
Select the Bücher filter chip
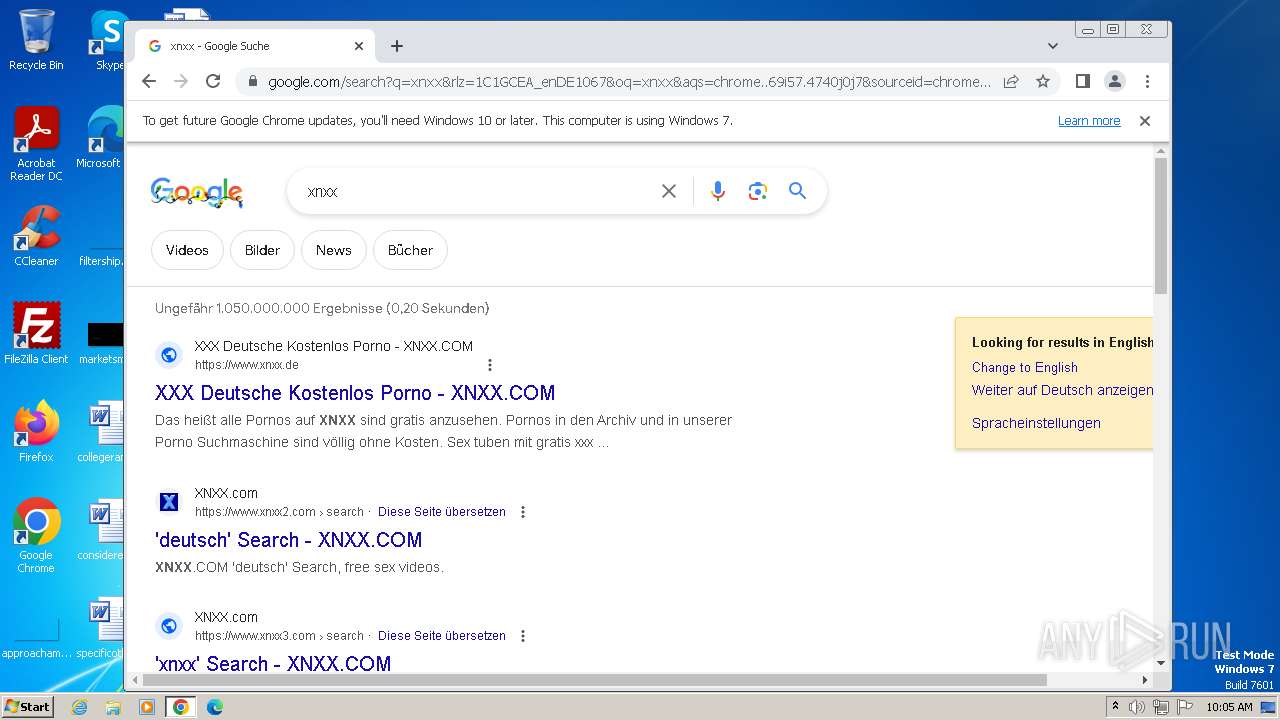coord(410,250)
